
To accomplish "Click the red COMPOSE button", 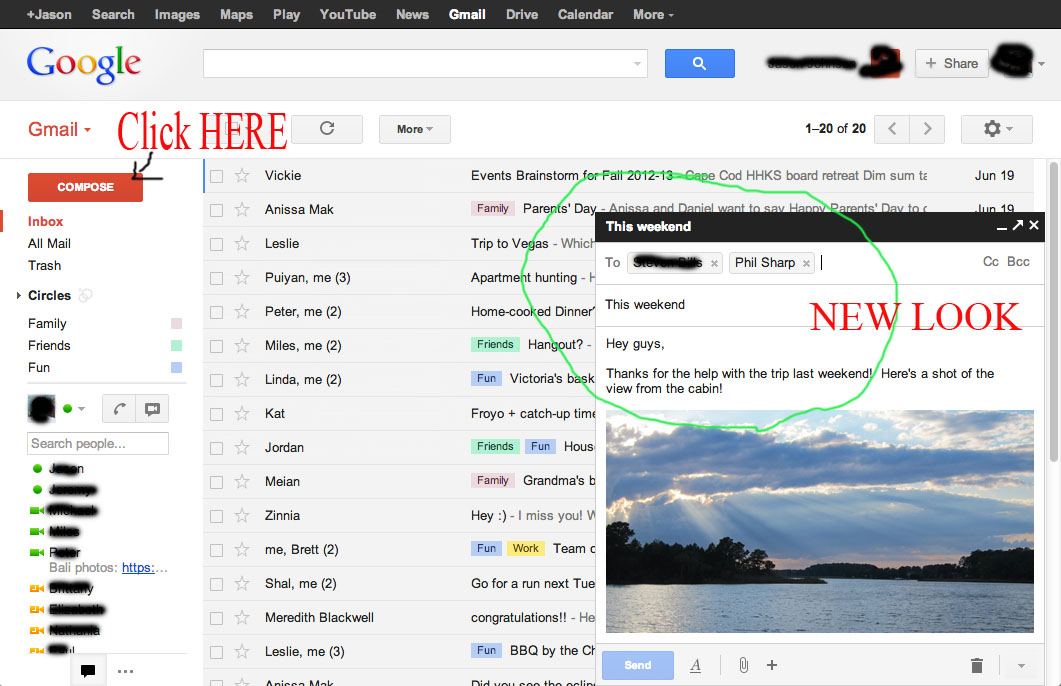I will tap(85, 187).
